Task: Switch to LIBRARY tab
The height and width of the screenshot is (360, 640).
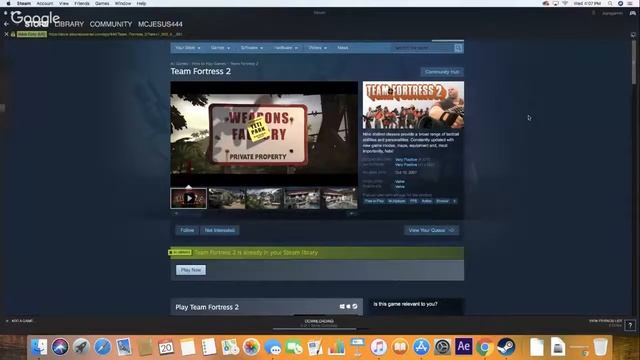Action: click(x=69, y=24)
